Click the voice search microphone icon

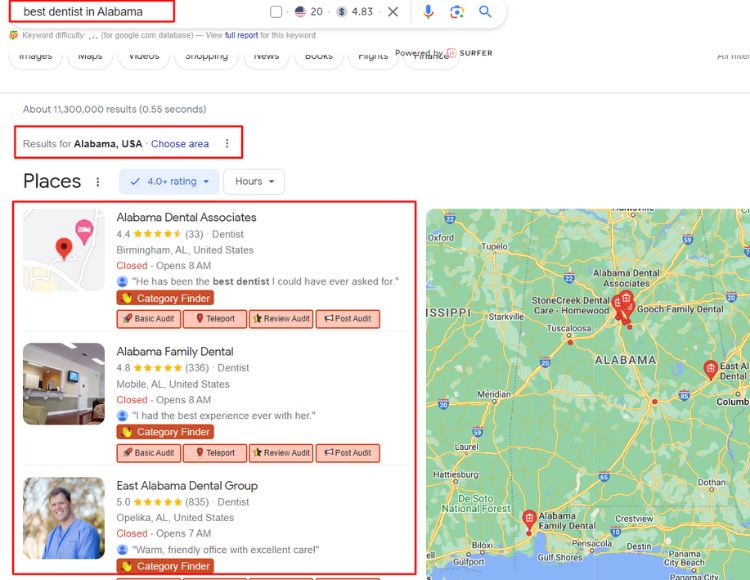tap(428, 11)
